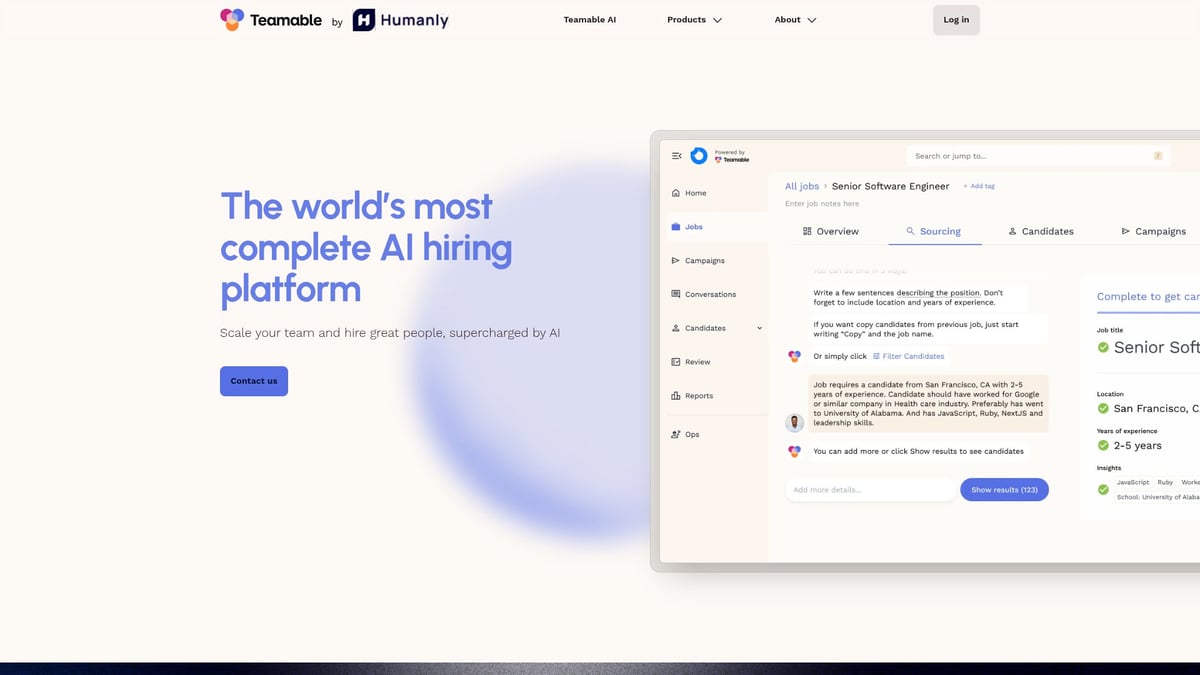Toggle the Job title completion checkmark
The width and height of the screenshot is (1200, 675).
tap(1101, 347)
